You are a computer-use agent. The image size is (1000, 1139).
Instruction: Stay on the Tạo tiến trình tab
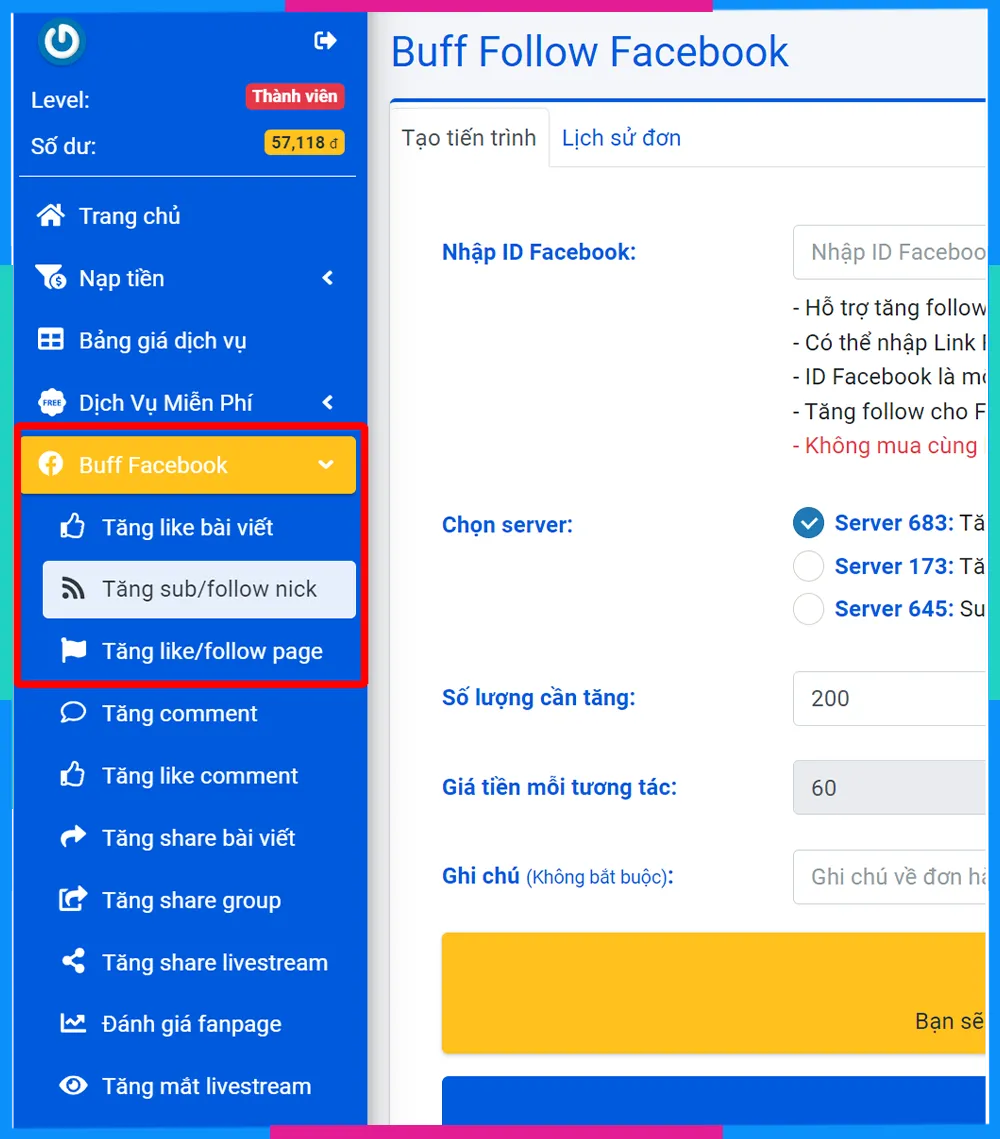[468, 138]
